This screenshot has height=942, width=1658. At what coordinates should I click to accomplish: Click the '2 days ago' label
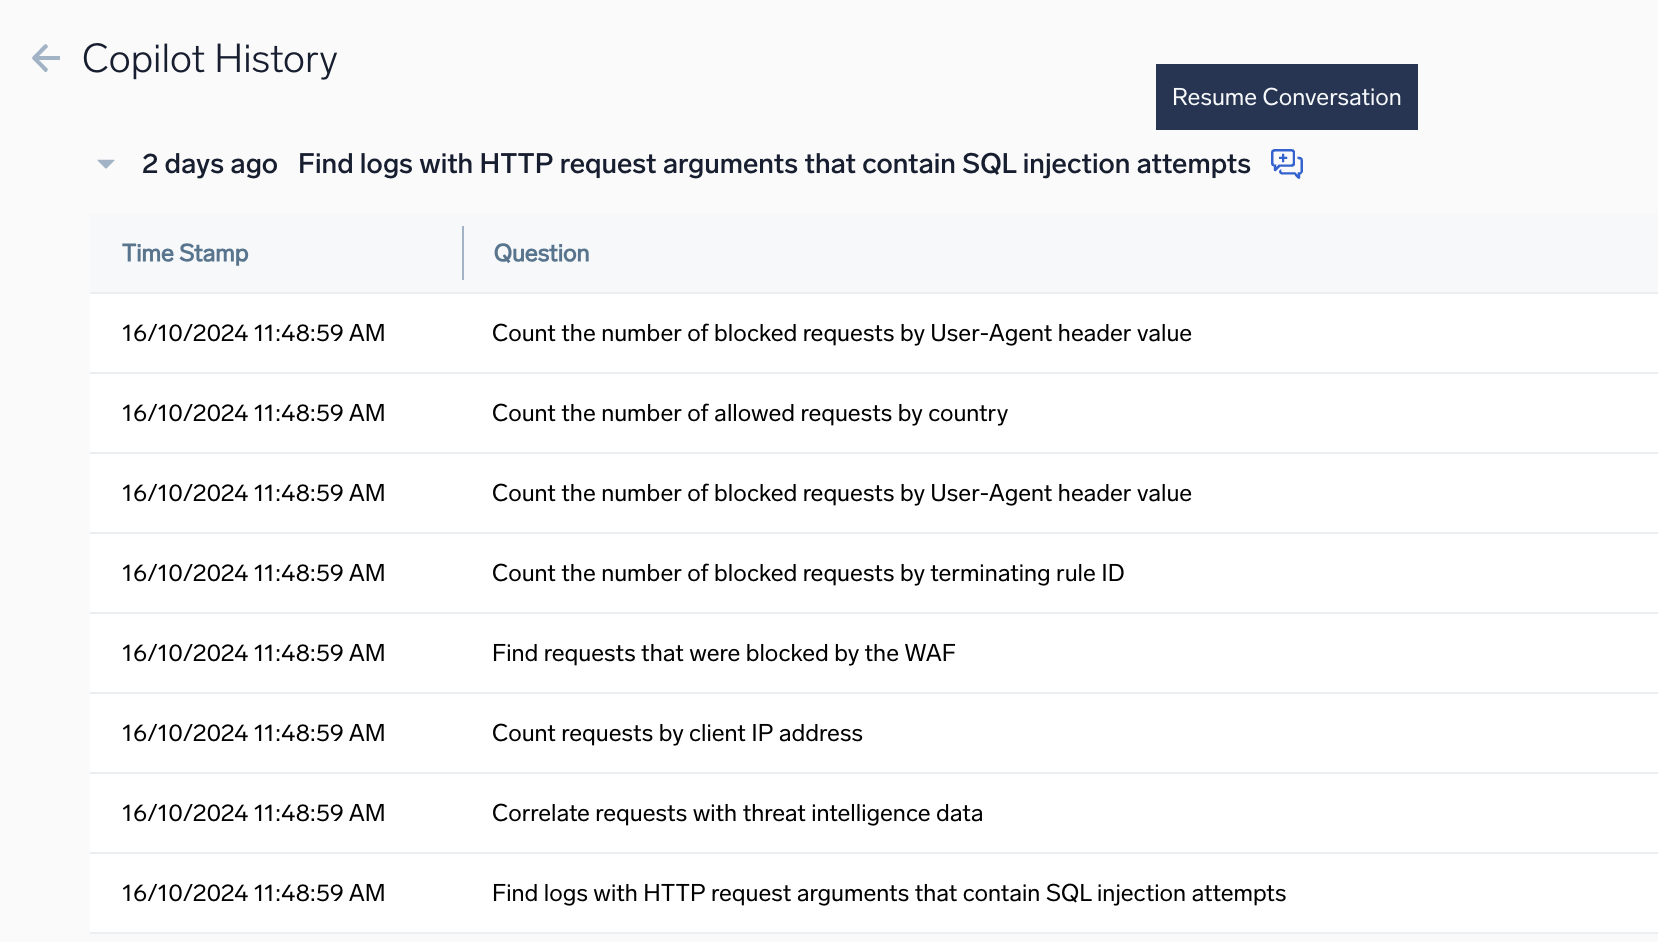pos(209,164)
